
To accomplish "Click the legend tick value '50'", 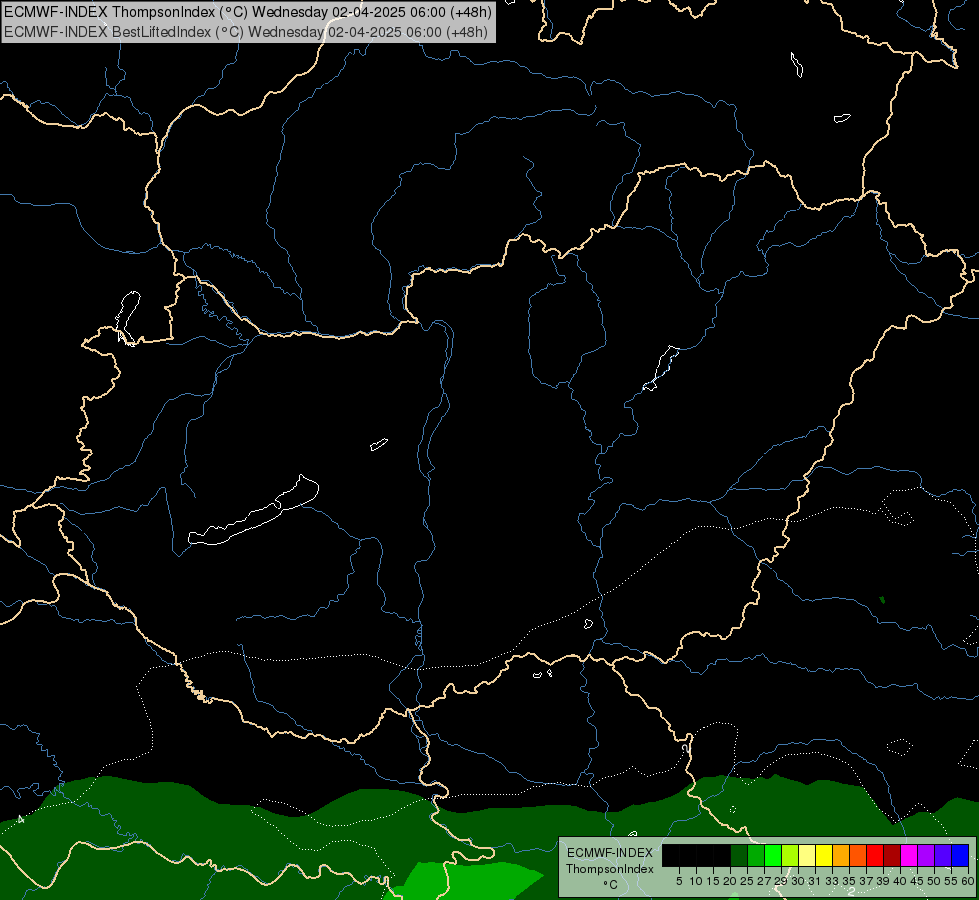I will point(934,881).
